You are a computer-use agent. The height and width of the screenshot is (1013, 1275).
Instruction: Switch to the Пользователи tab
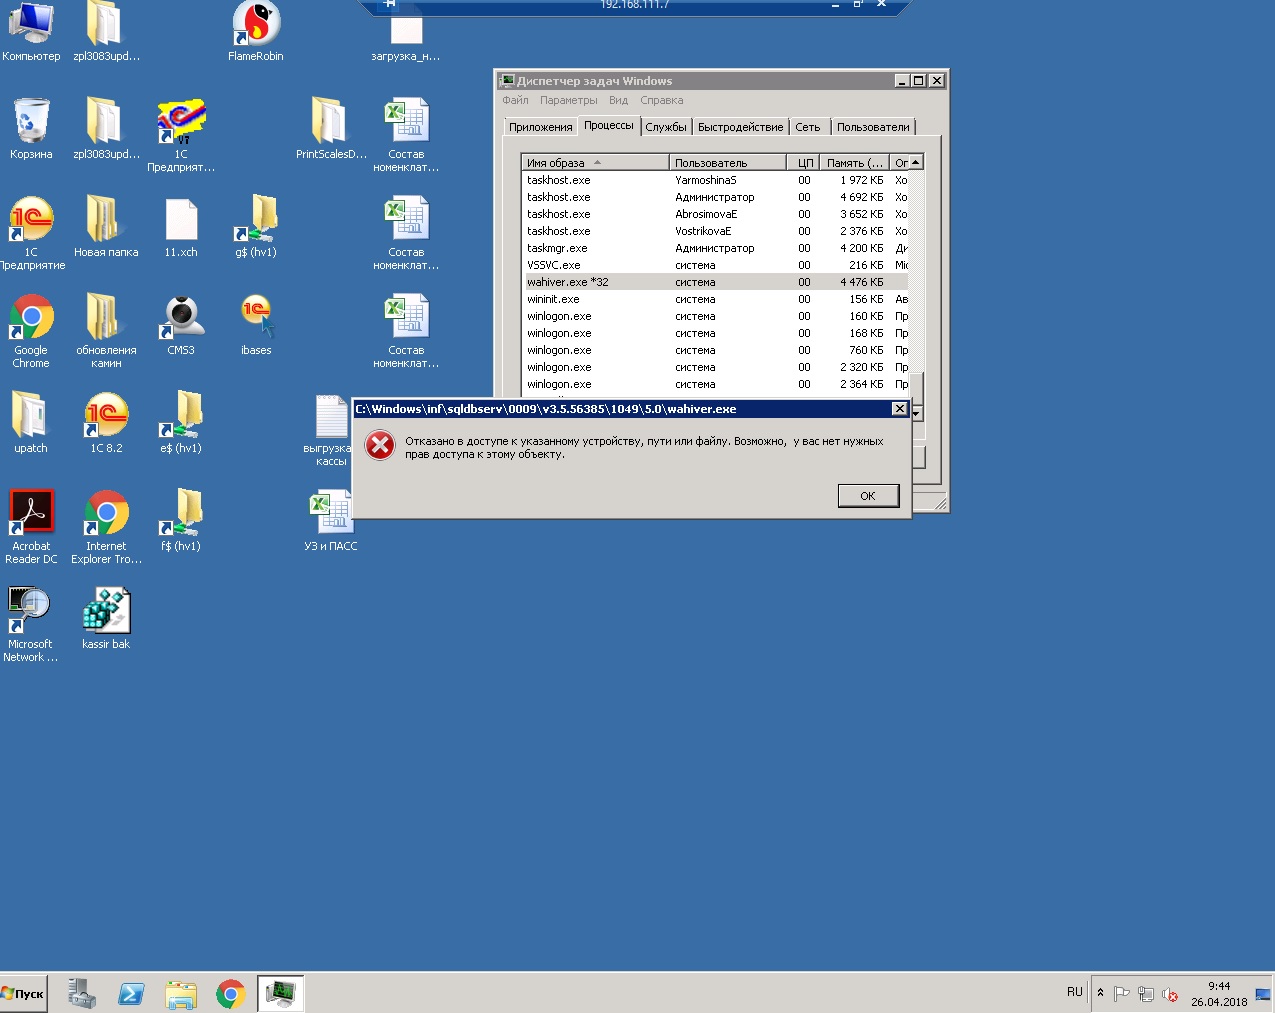873,127
